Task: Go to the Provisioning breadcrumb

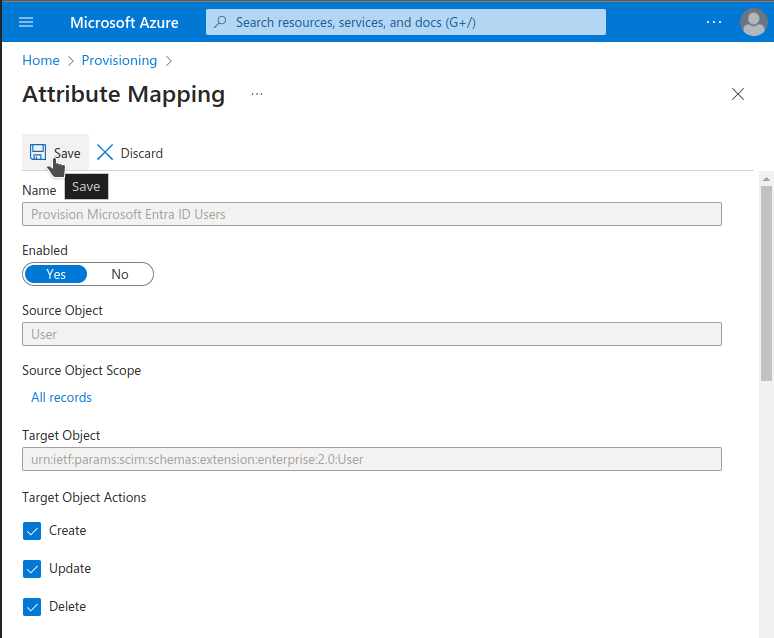Action: (x=119, y=60)
